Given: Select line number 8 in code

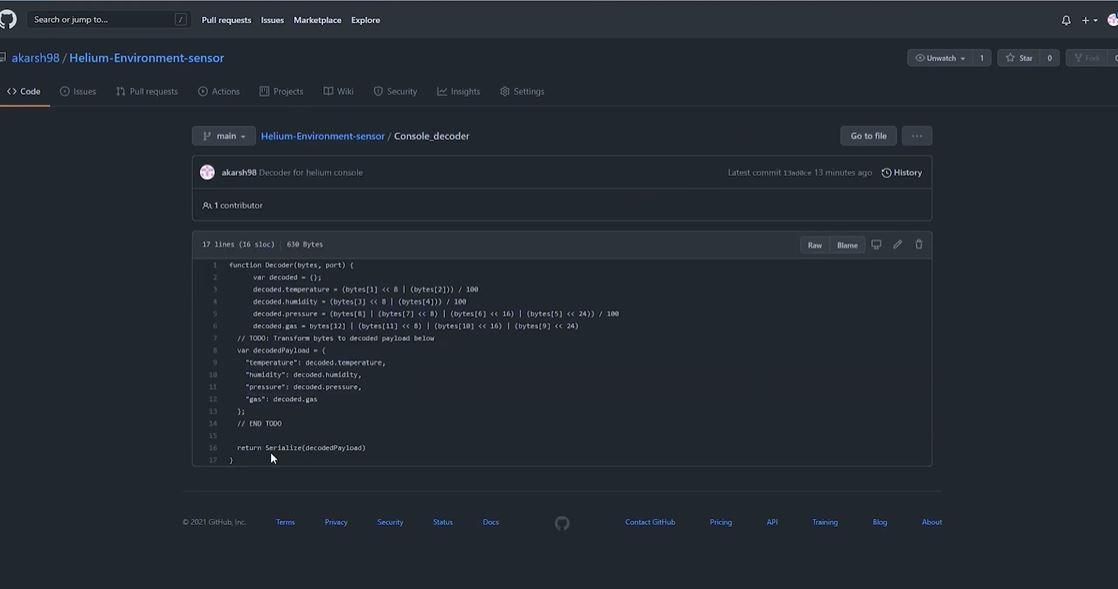Looking at the screenshot, I should pos(215,351).
